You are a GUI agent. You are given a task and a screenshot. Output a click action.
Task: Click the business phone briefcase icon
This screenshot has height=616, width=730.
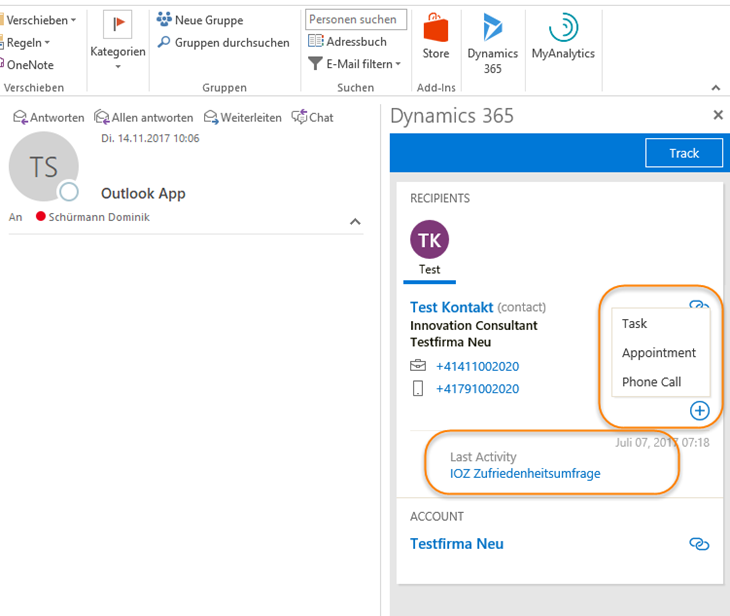(x=418, y=366)
